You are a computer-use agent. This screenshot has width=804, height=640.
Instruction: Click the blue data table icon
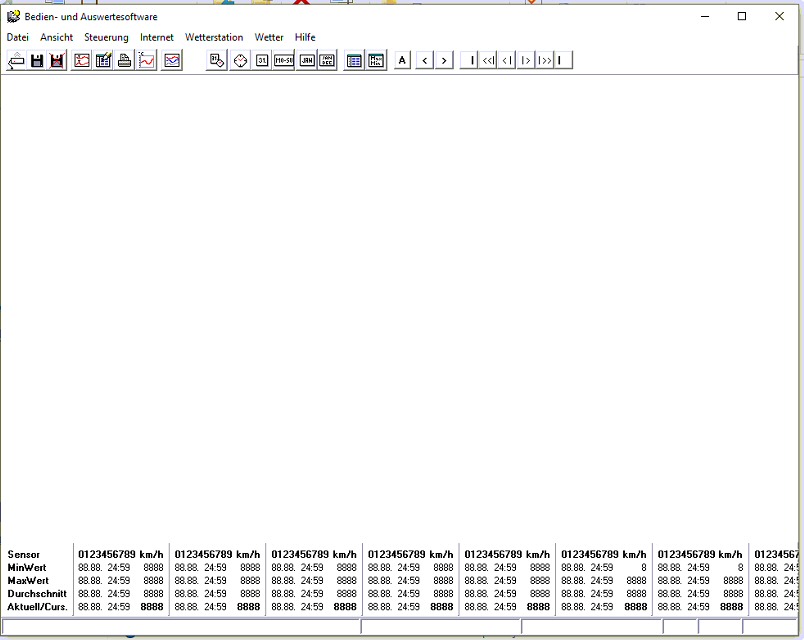point(354,61)
